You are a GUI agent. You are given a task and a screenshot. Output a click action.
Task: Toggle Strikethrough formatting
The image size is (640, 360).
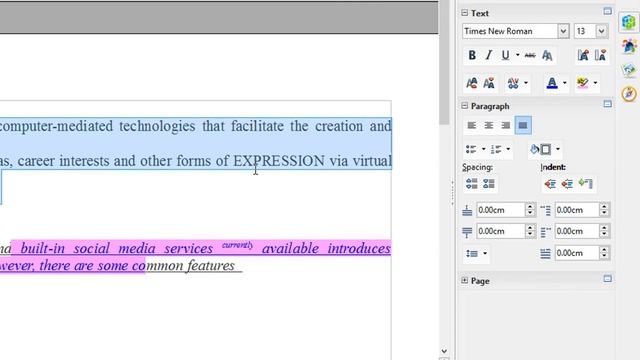pos(530,55)
